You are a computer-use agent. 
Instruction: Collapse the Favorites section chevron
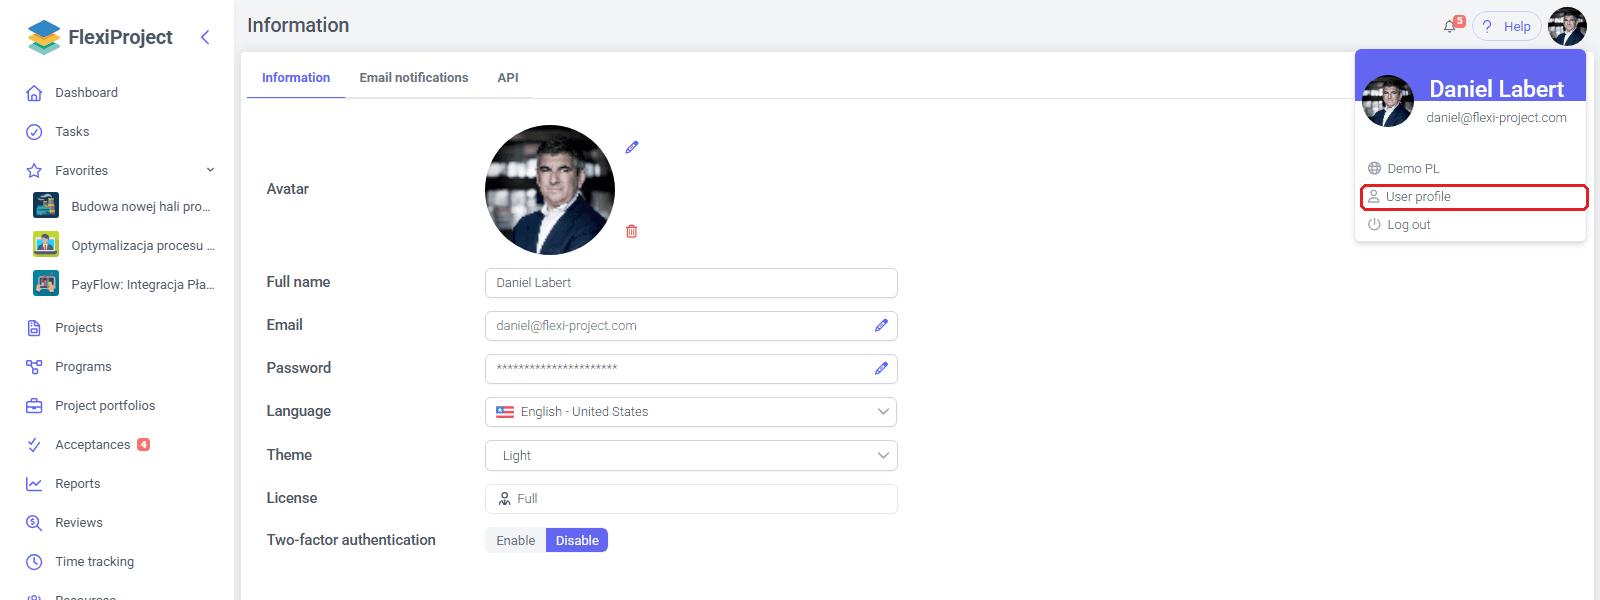pos(210,170)
